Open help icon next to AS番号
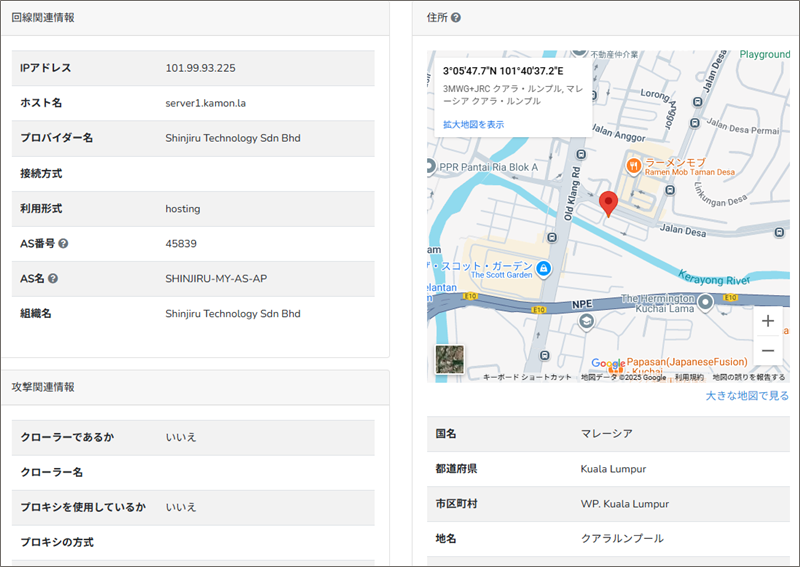This screenshot has width=800, height=567. (x=63, y=243)
